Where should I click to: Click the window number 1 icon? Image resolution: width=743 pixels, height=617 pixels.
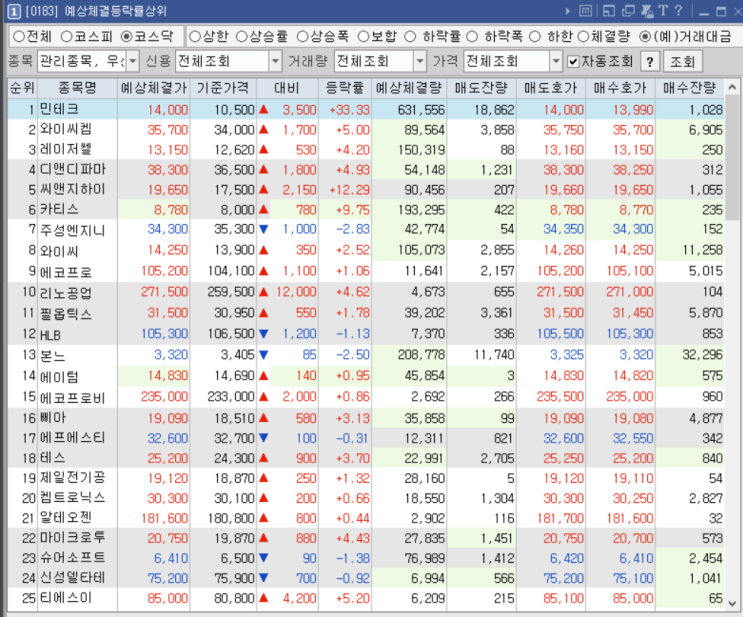(x=14, y=11)
